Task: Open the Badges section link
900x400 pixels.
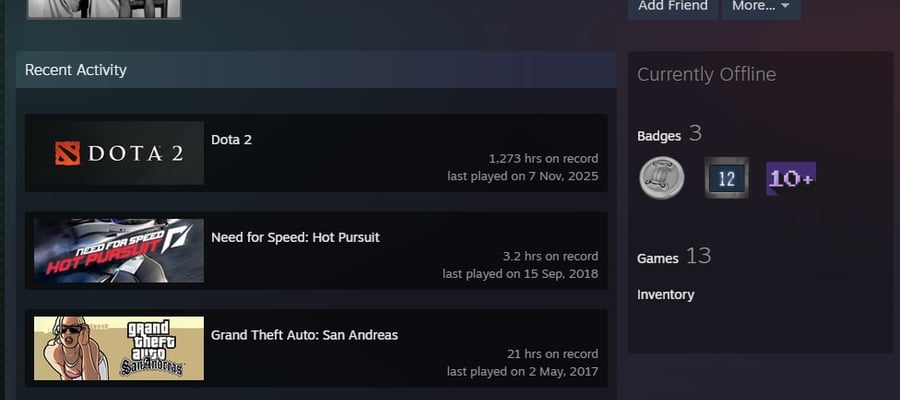Action: tap(659, 136)
